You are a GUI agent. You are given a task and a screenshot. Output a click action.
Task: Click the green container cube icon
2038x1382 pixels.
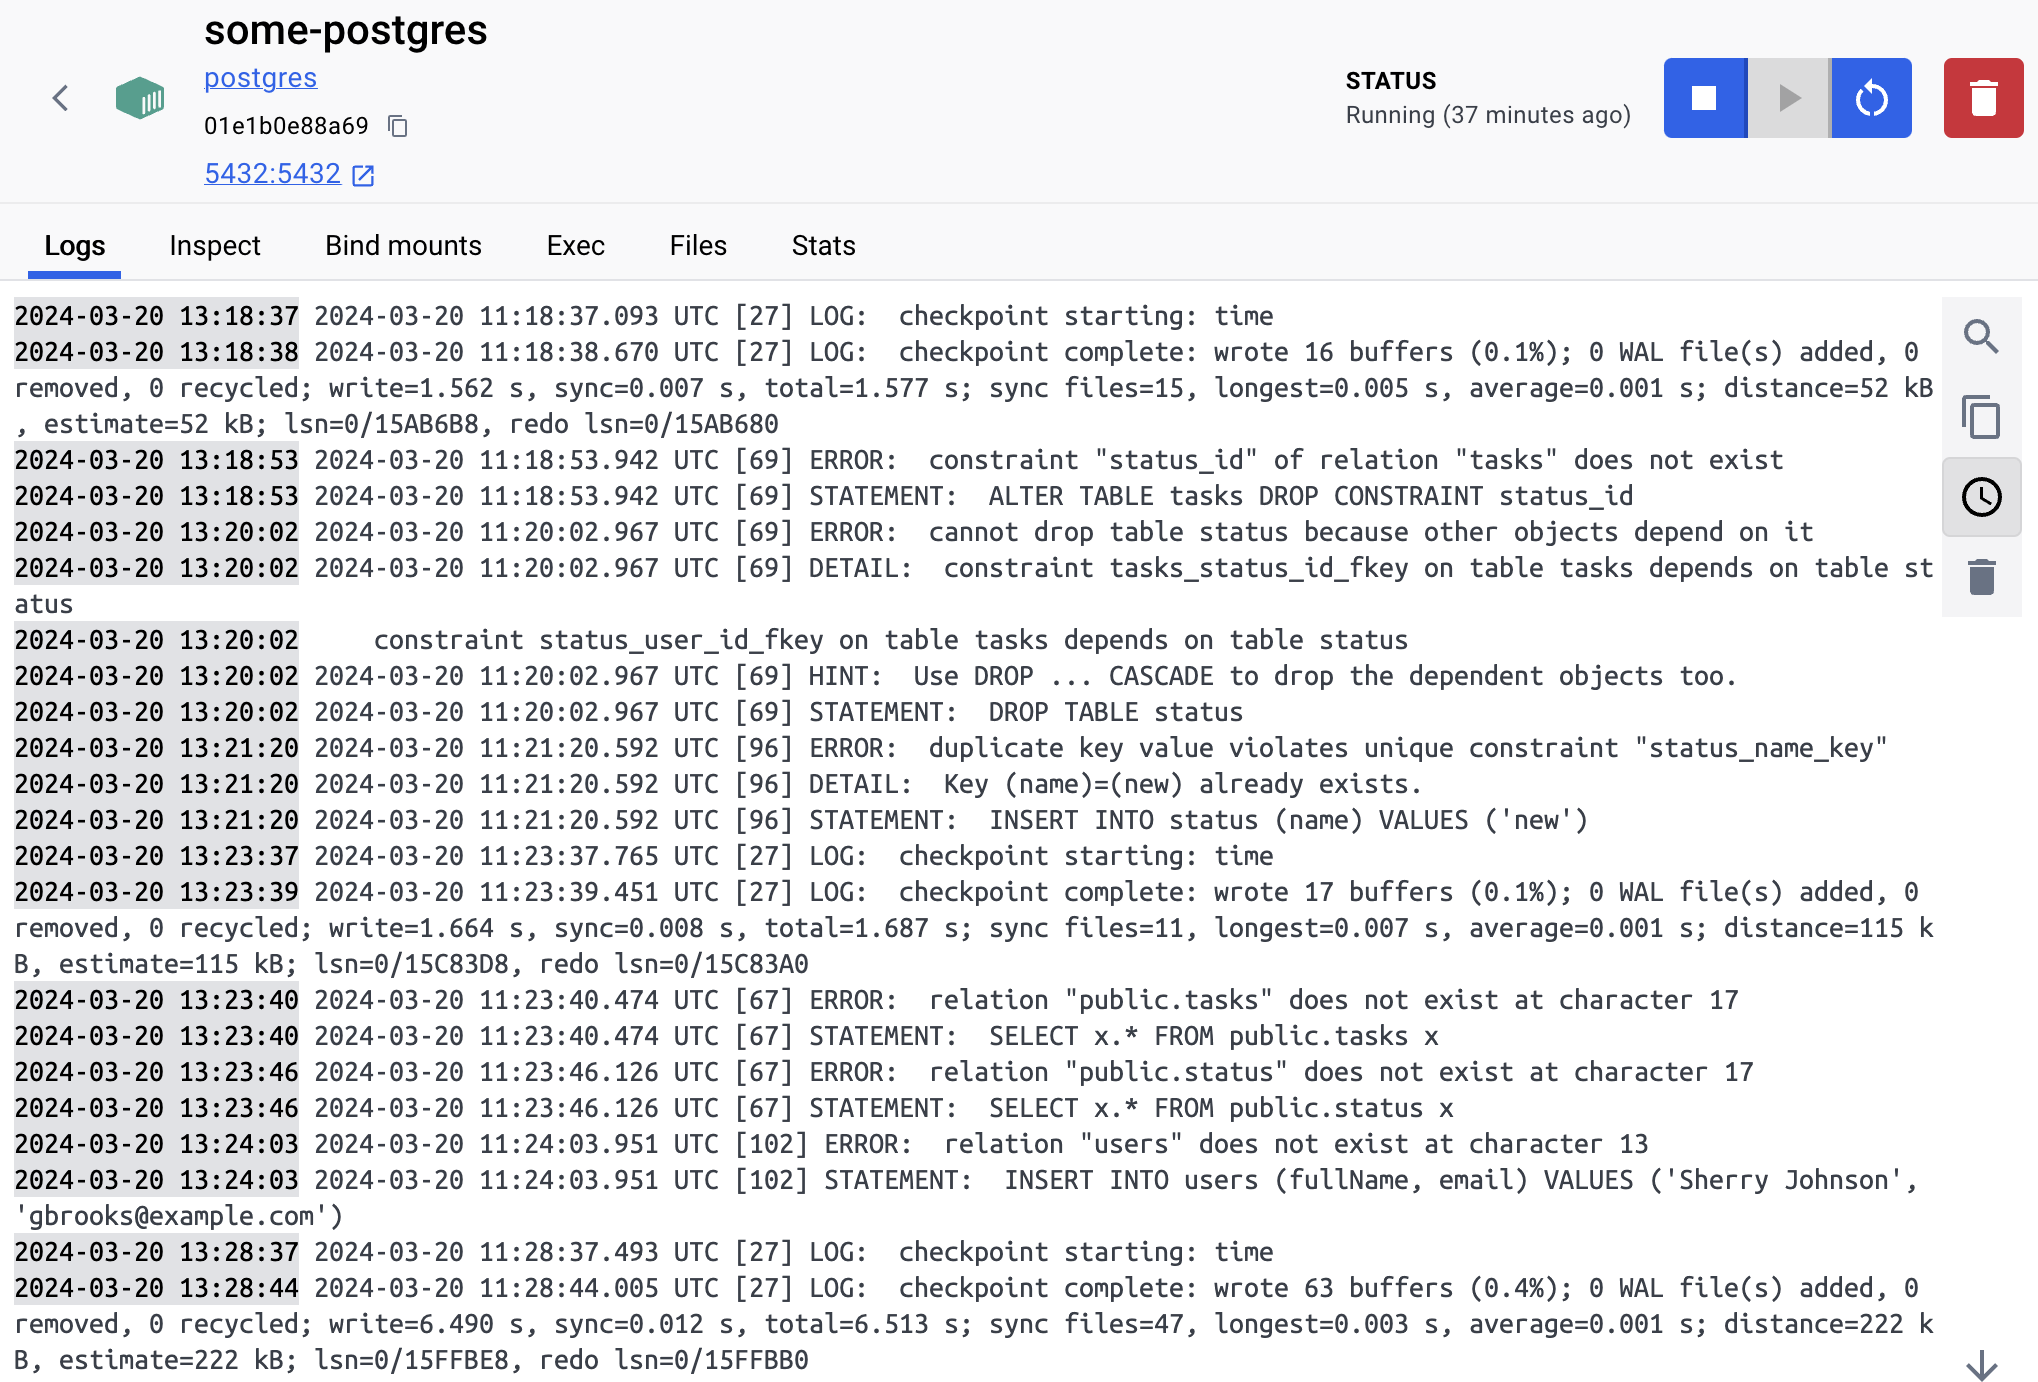(x=140, y=98)
